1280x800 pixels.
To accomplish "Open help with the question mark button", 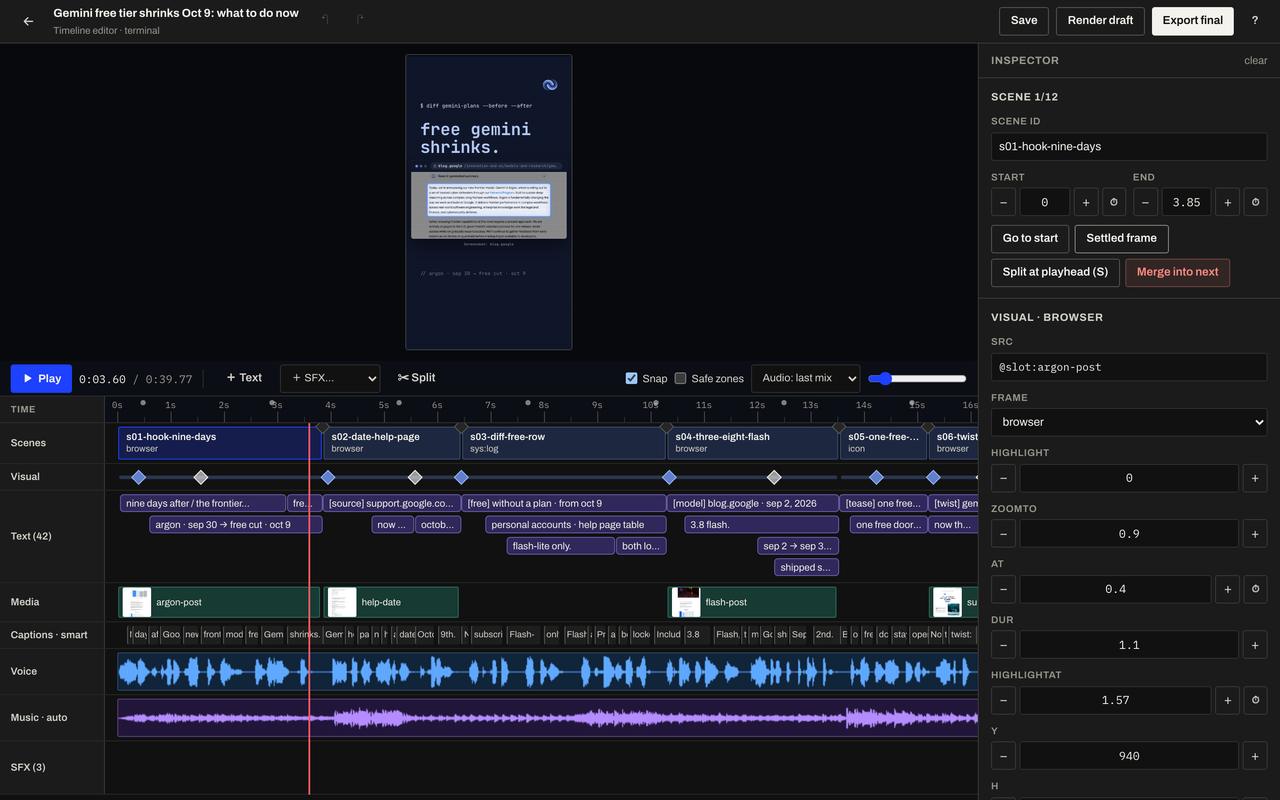I will (x=1255, y=21).
